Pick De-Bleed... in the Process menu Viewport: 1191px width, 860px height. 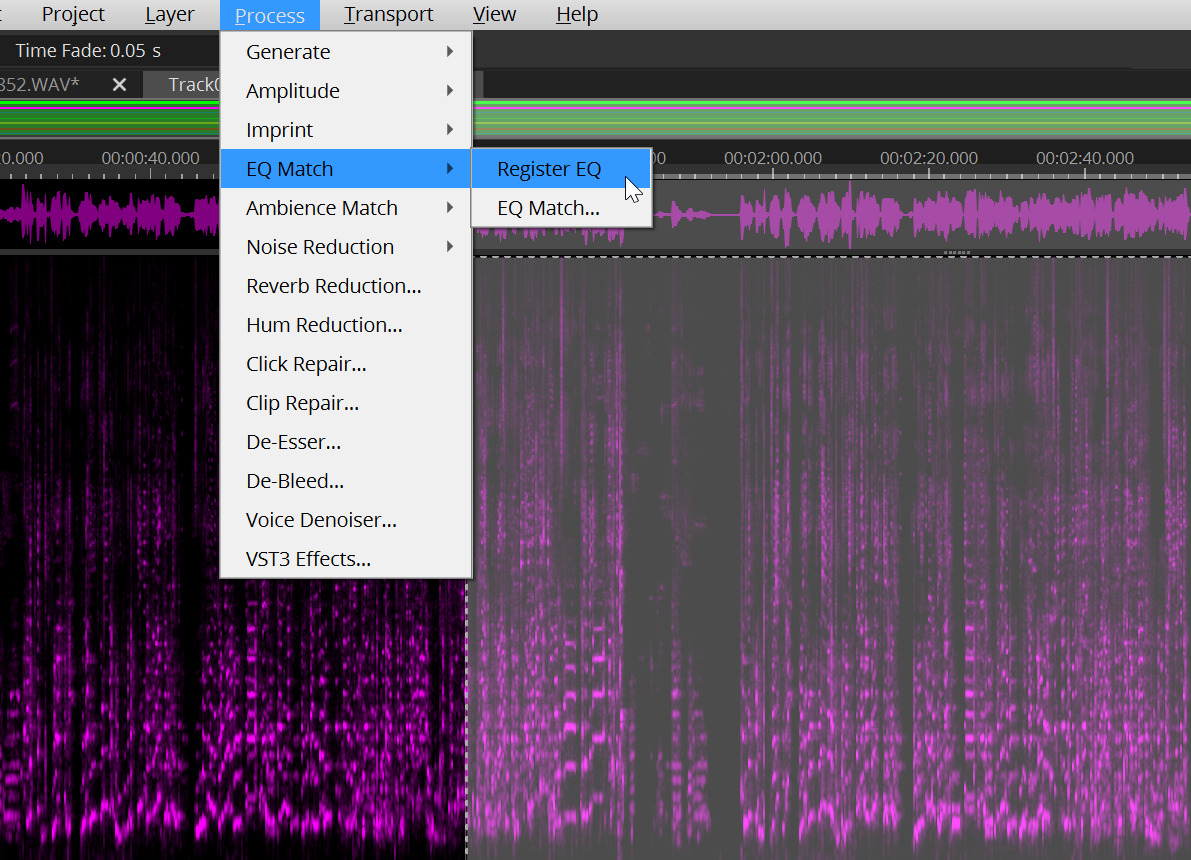[295, 481]
